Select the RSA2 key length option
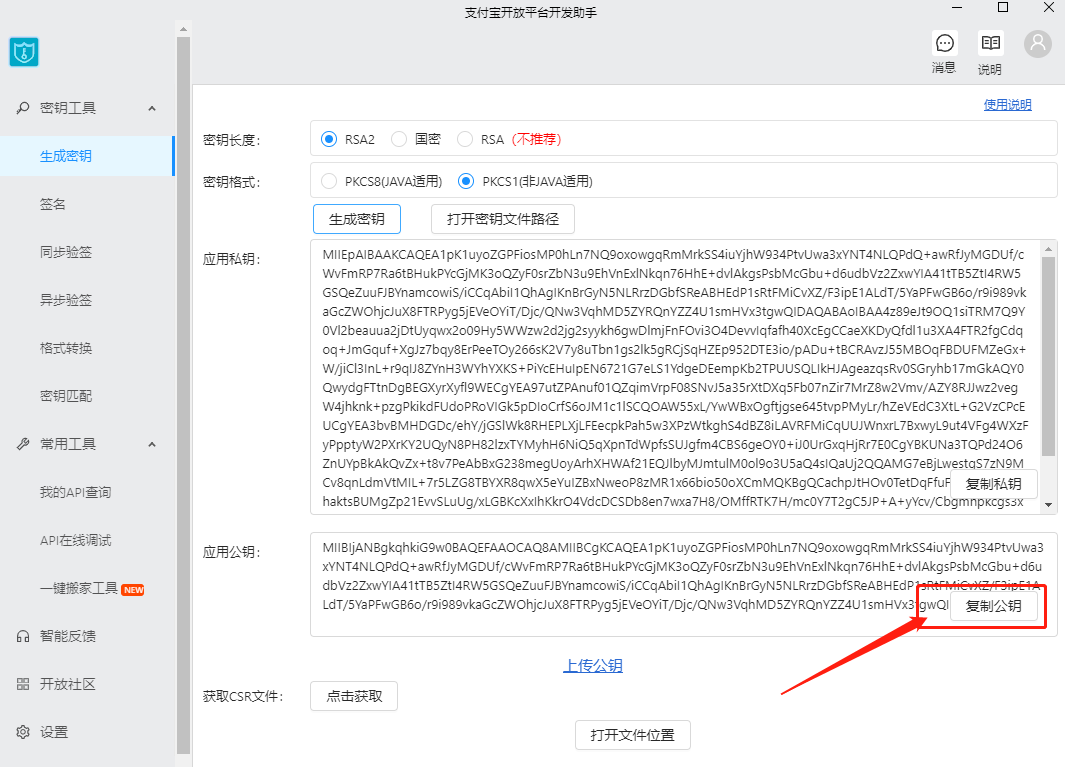 pyautogui.click(x=329, y=139)
